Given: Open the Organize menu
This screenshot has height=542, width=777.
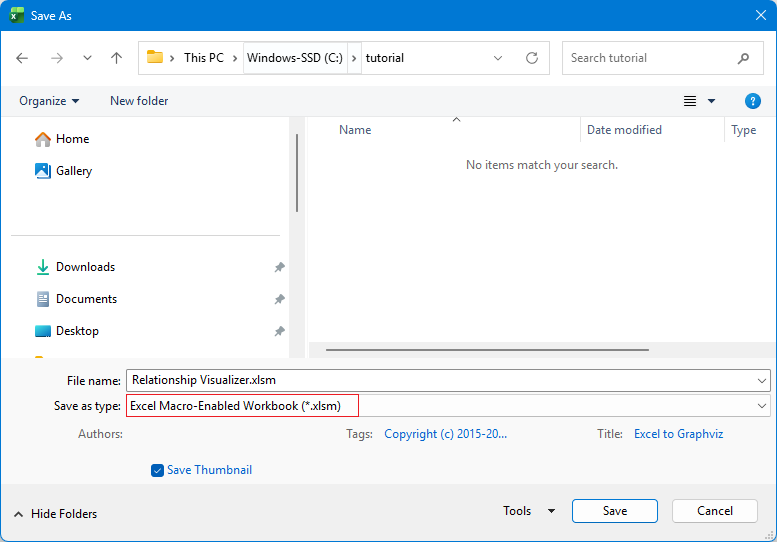Looking at the screenshot, I should tap(49, 101).
